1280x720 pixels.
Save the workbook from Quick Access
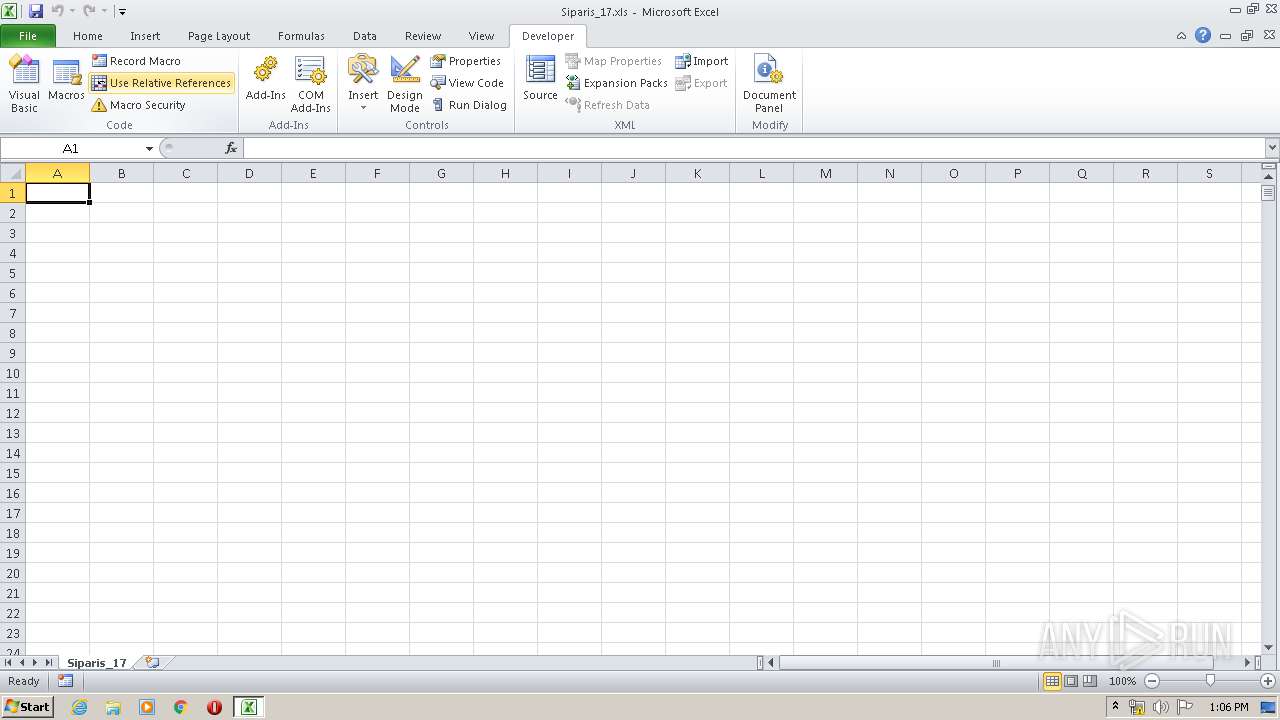click(x=36, y=11)
